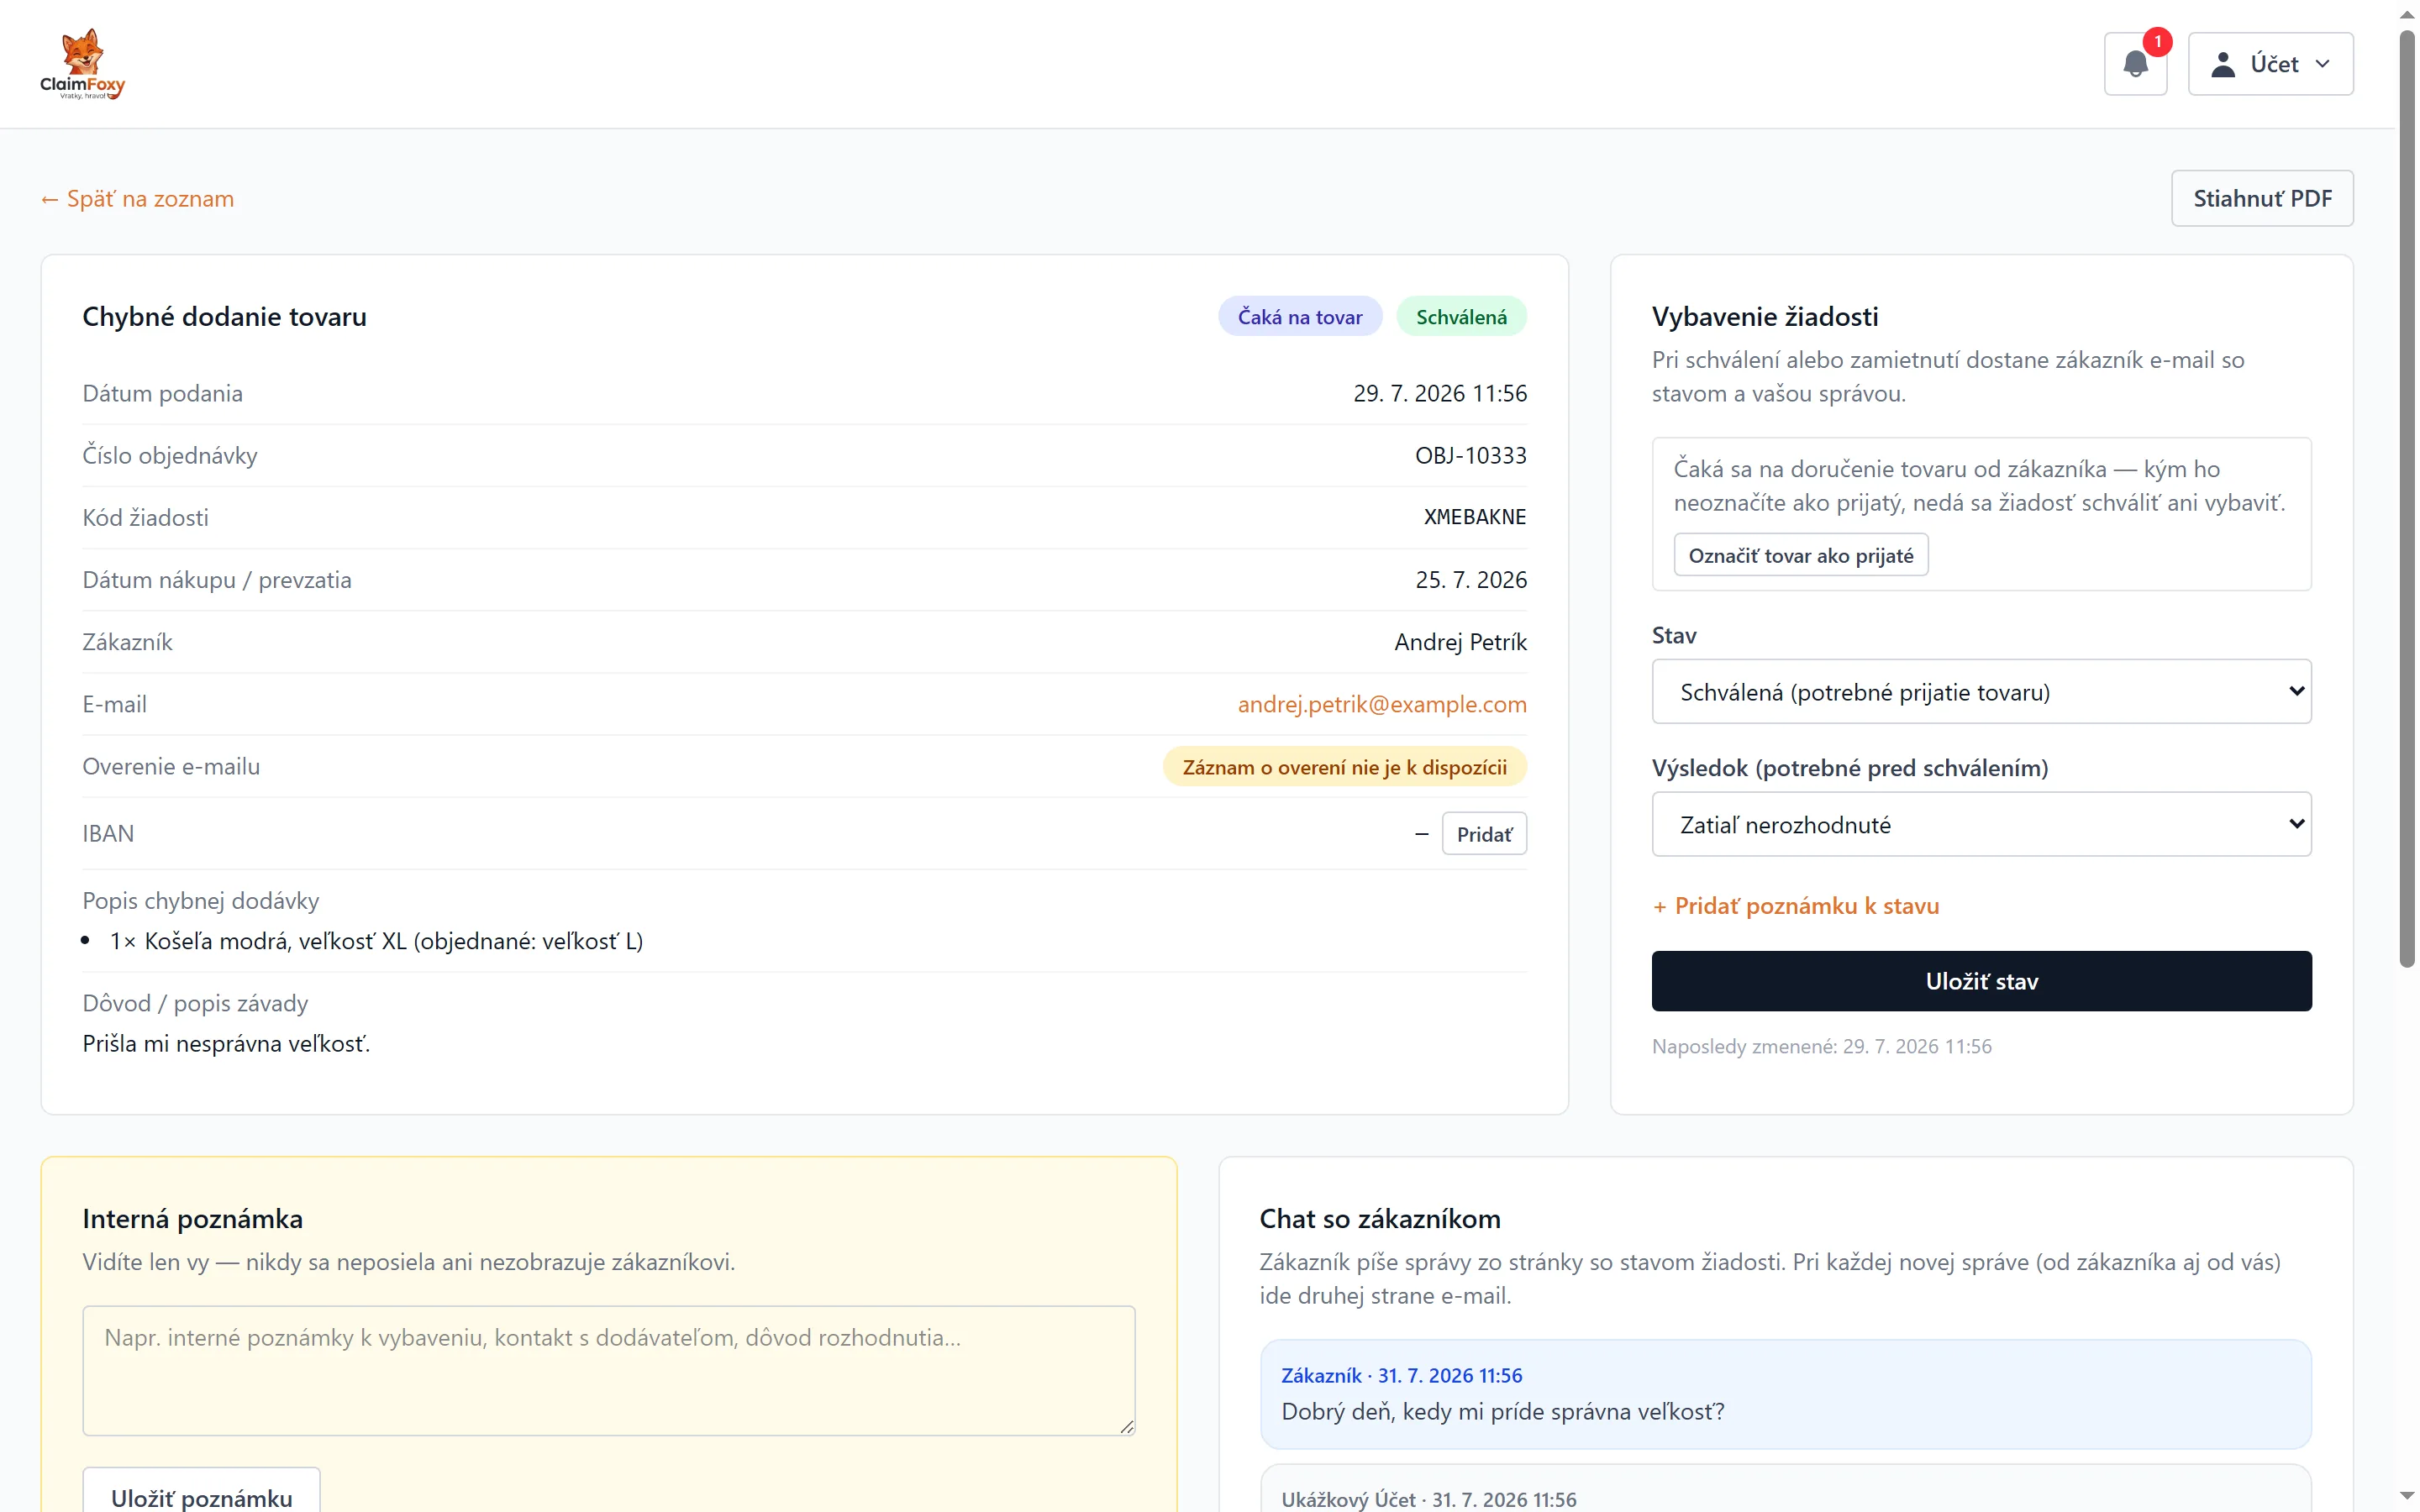2420x1512 pixels.
Task: Click the Naposledy zmenené timestamp
Action: click(1821, 1046)
